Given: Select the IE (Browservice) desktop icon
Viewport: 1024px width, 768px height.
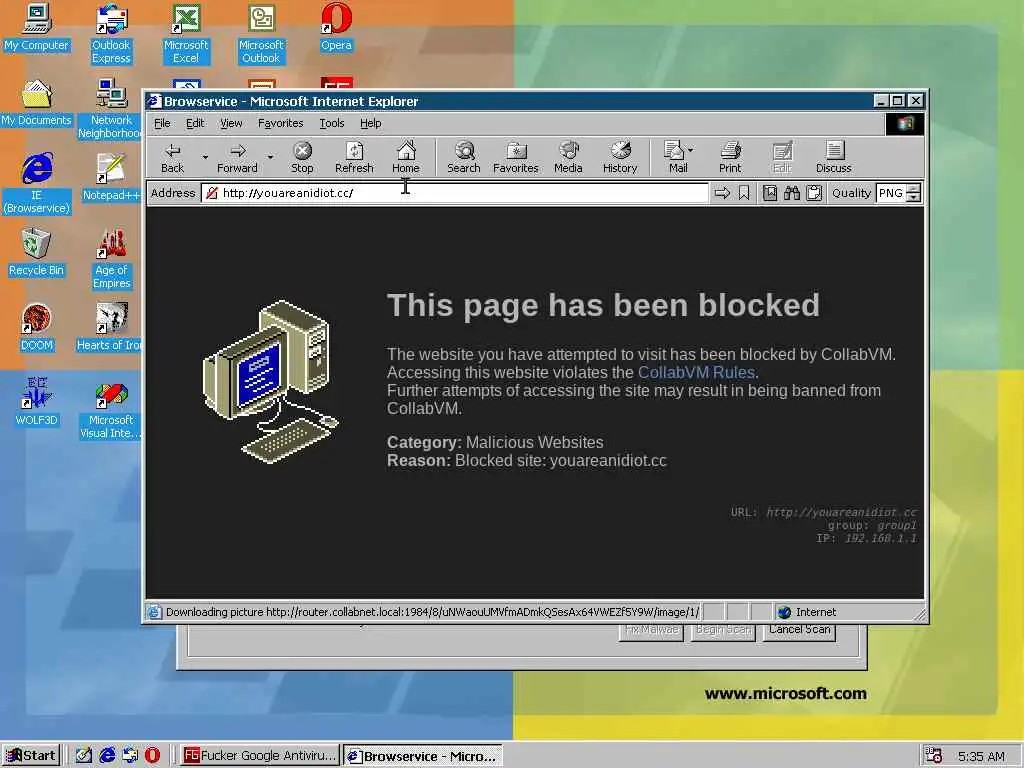Looking at the screenshot, I should click(37, 184).
